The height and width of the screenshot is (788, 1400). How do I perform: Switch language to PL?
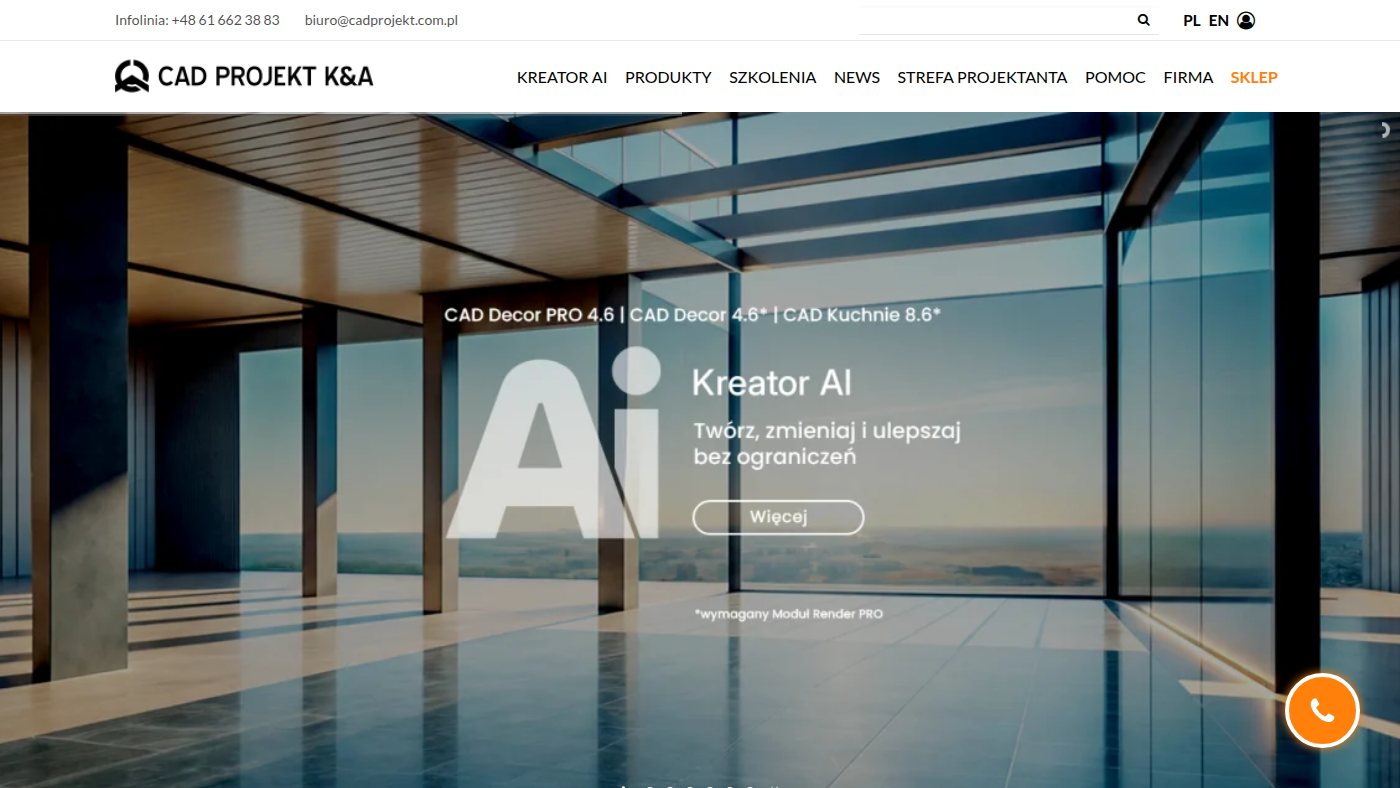pos(1192,20)
